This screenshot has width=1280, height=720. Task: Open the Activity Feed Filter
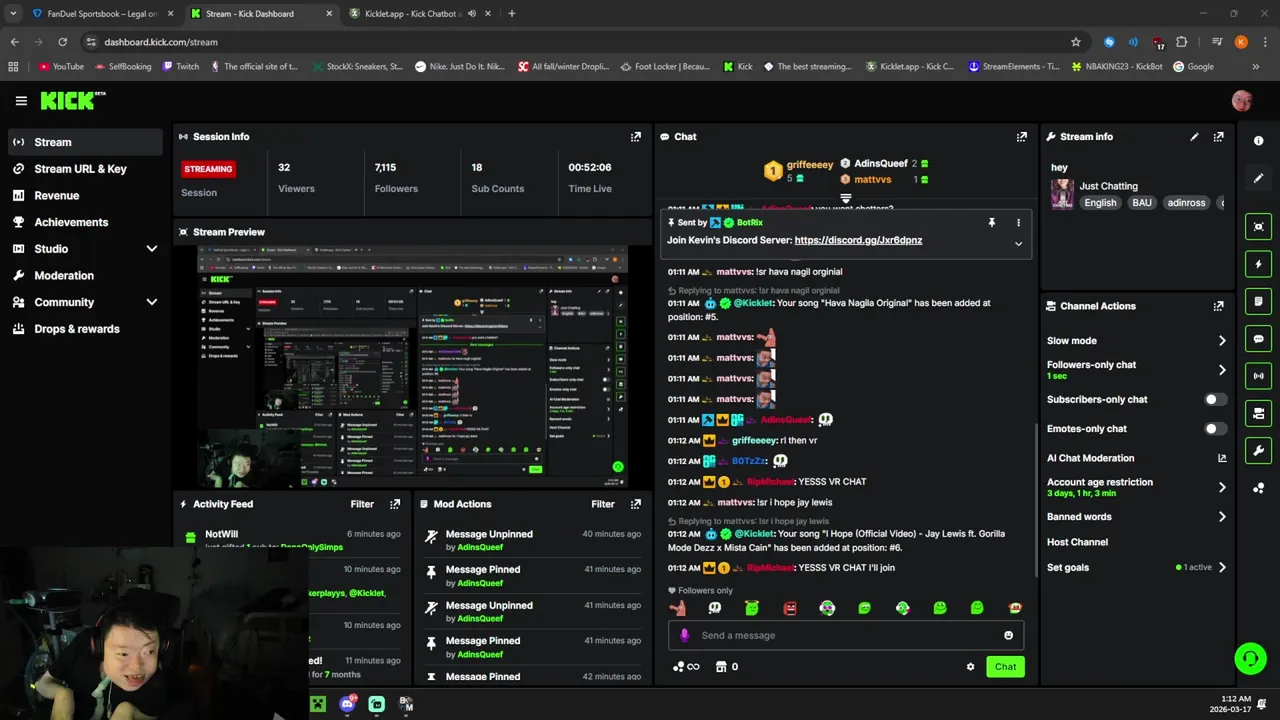pyautogui.click(x=362, y=504)
